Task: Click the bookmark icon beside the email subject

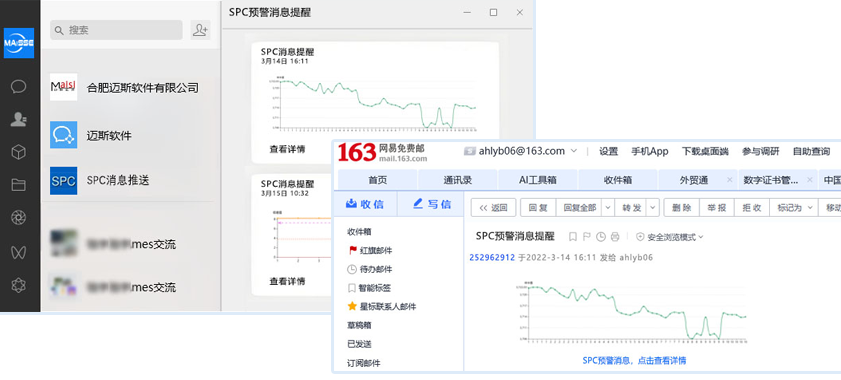Action: pos(573,236)
